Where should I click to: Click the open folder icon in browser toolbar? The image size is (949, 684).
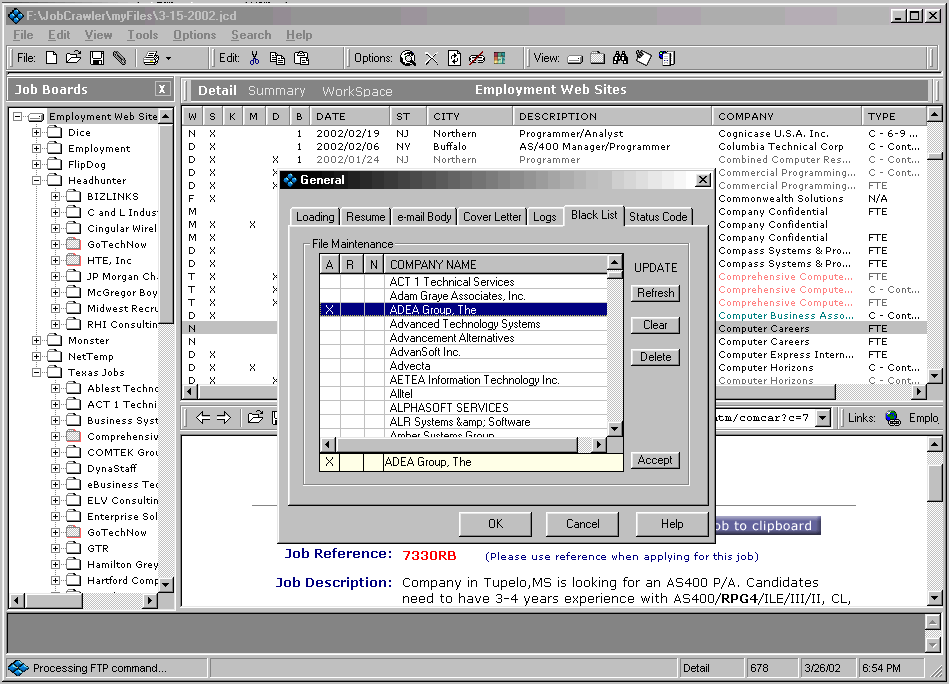pyautogui.click(x=255, y=417)
